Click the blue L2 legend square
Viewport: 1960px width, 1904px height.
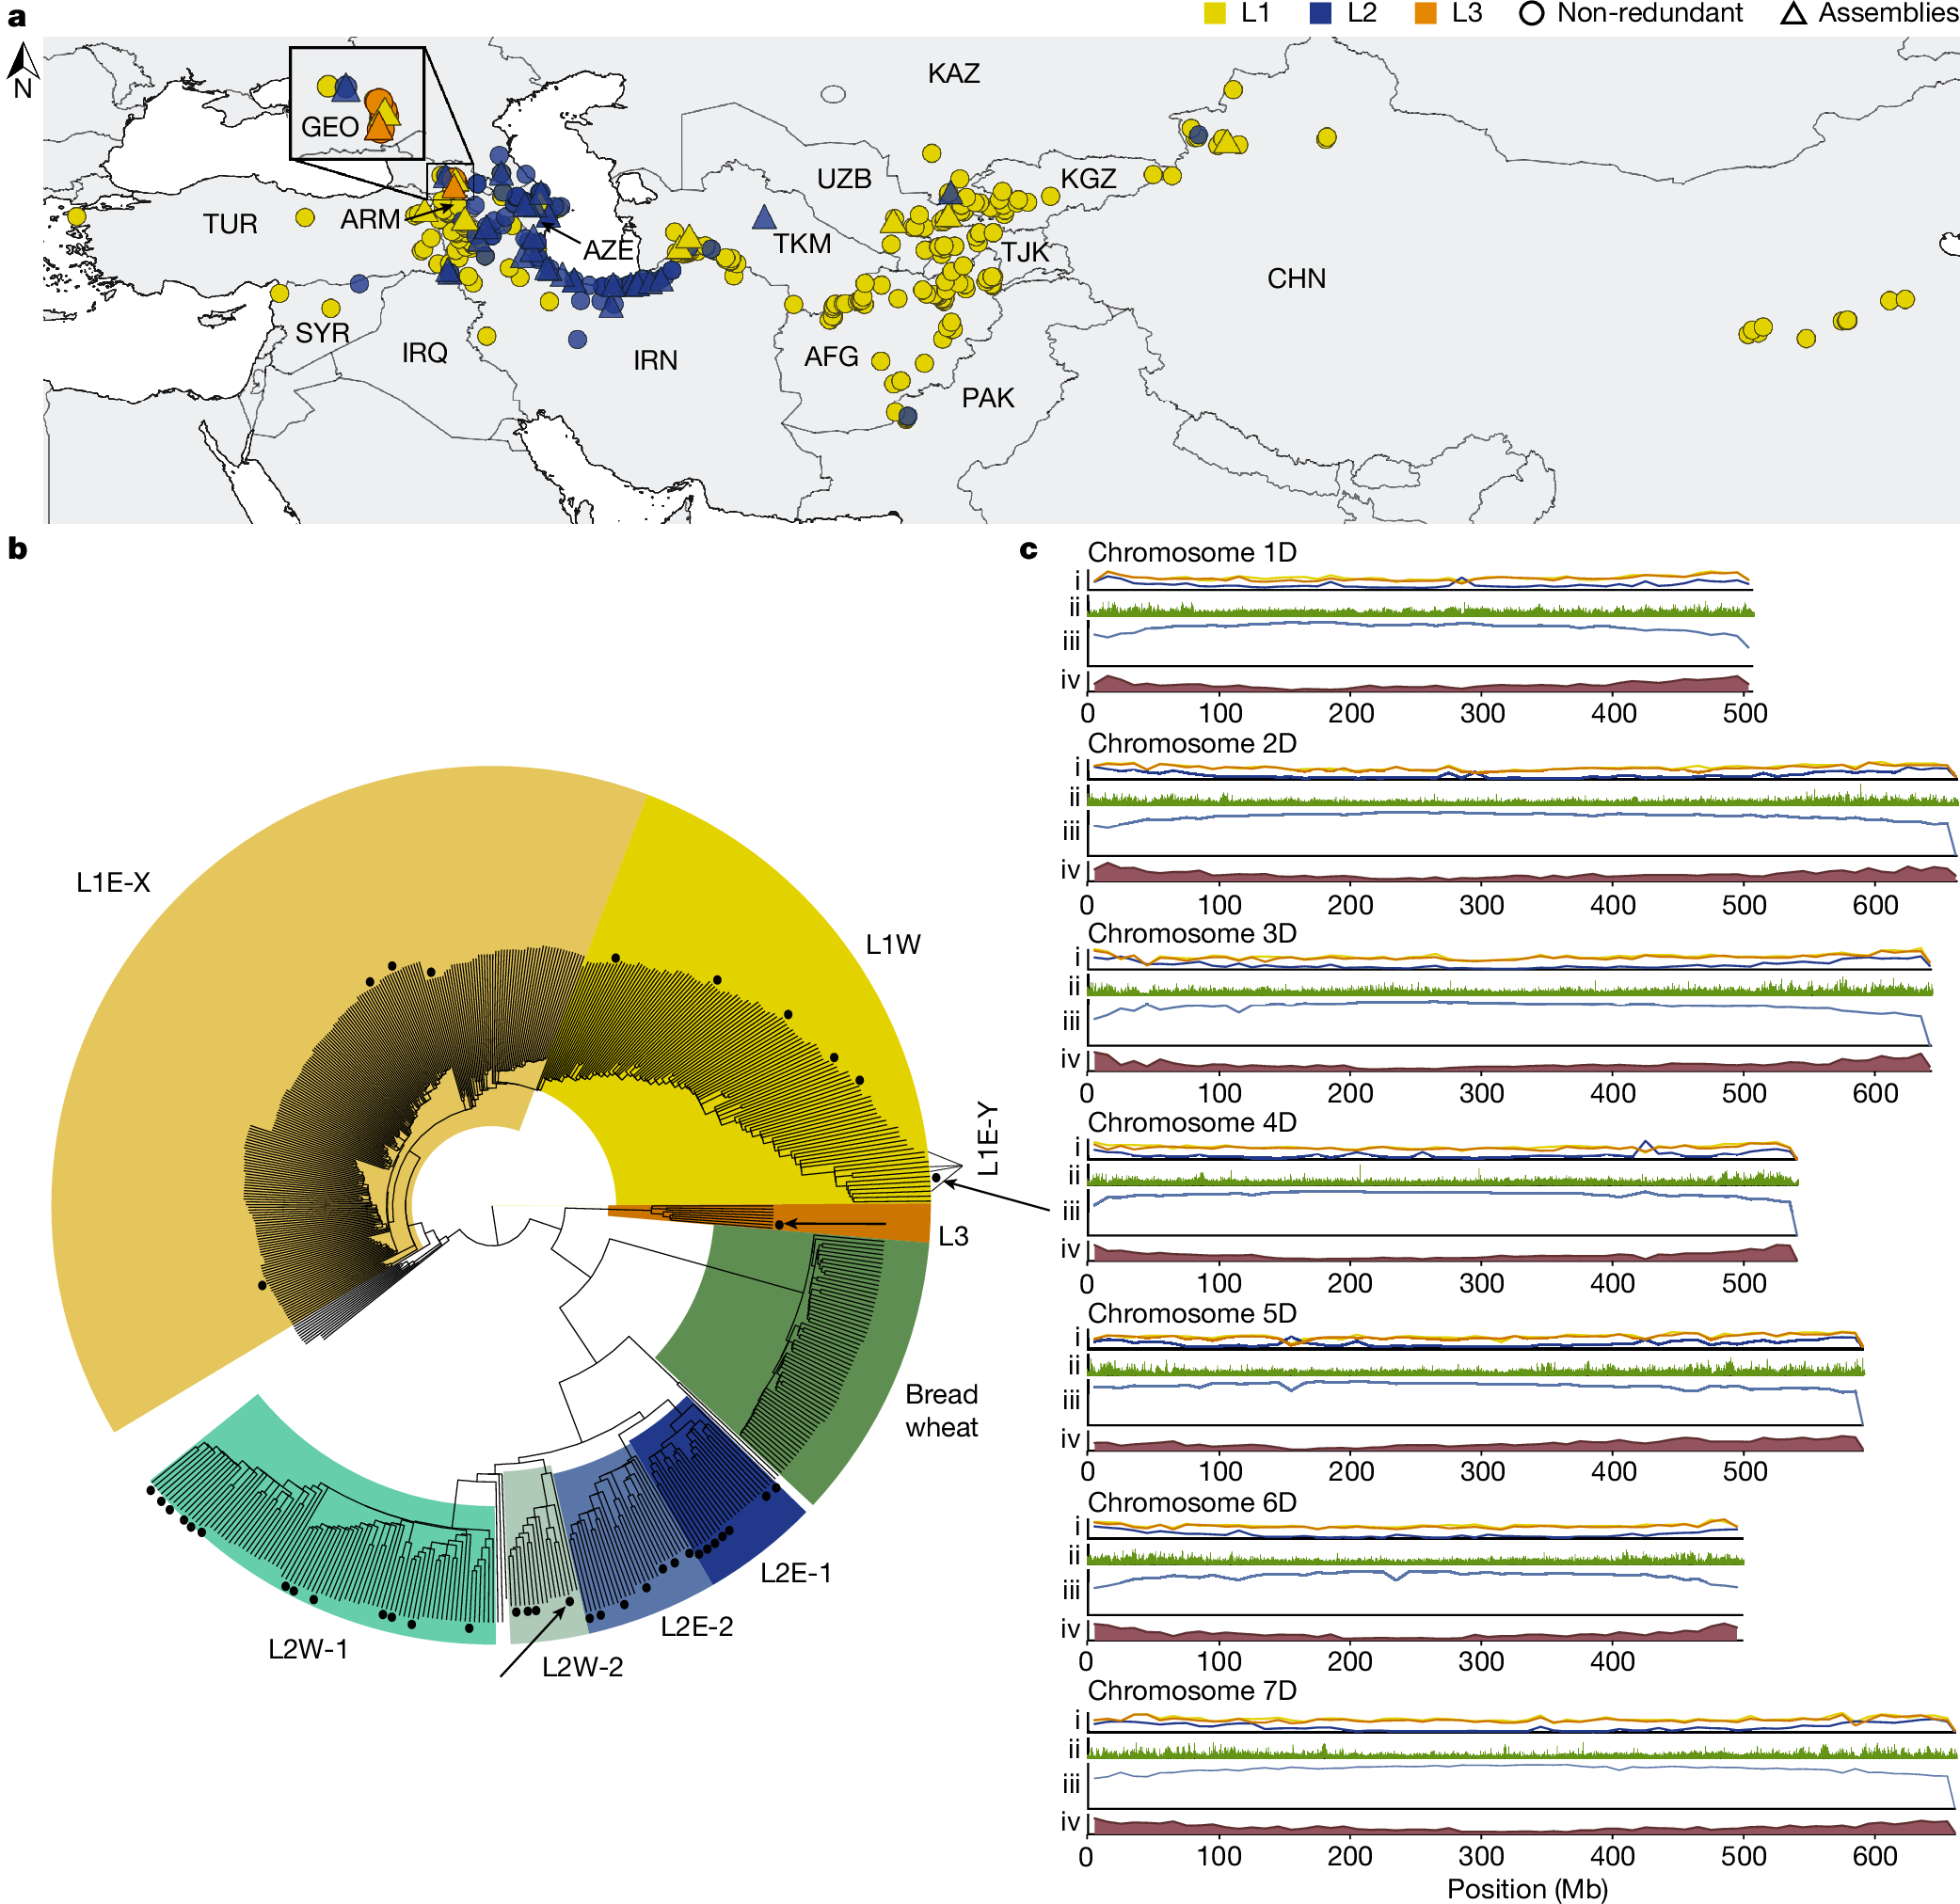tap(1320, 14)
